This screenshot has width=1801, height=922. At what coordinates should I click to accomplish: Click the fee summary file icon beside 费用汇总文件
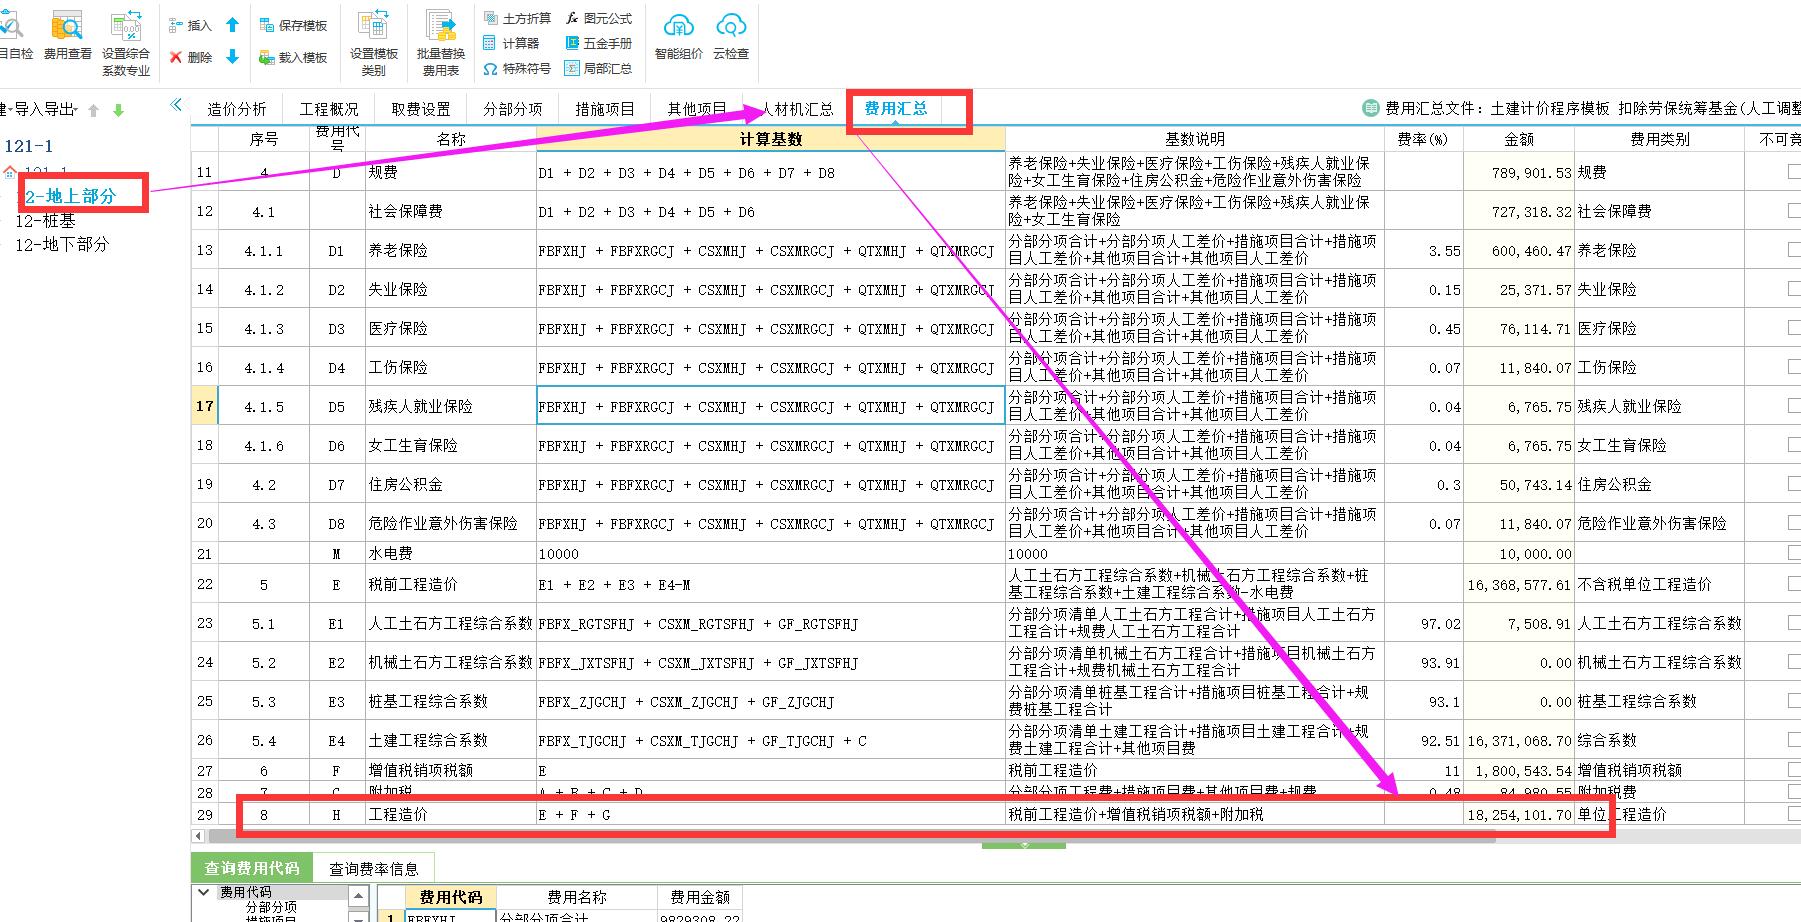(1371, 108)
